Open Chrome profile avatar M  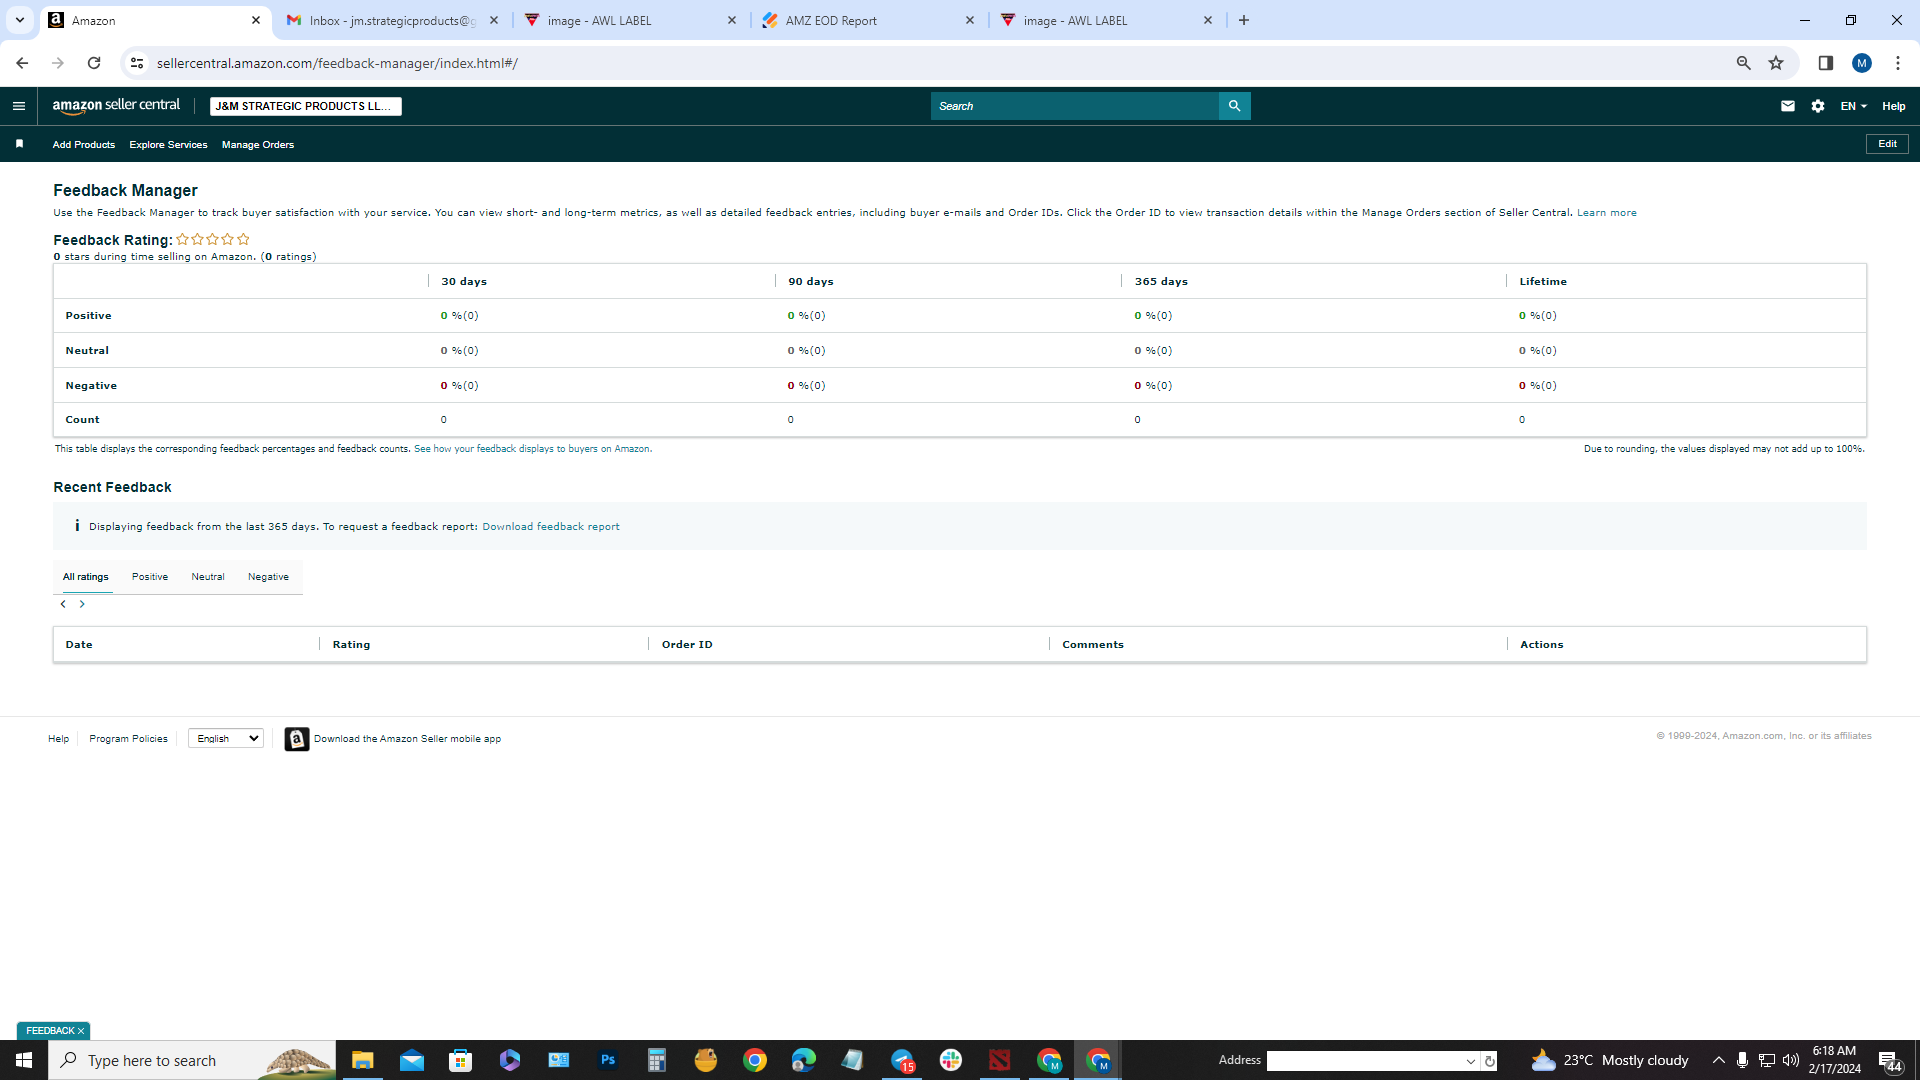1862,63
